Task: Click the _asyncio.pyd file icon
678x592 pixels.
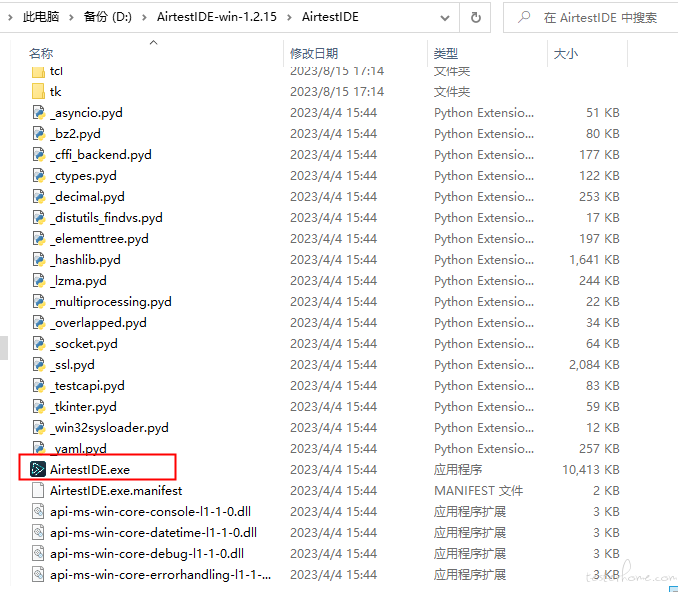Action: pos(38,112)
